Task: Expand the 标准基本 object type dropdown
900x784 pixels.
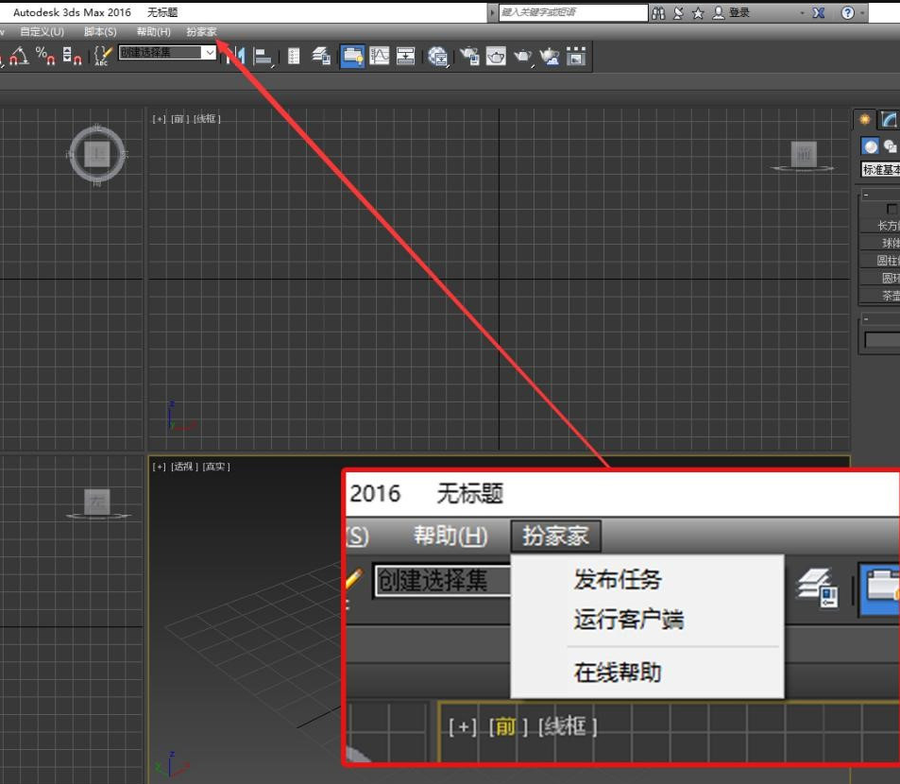Action: (x=880, y=169)
